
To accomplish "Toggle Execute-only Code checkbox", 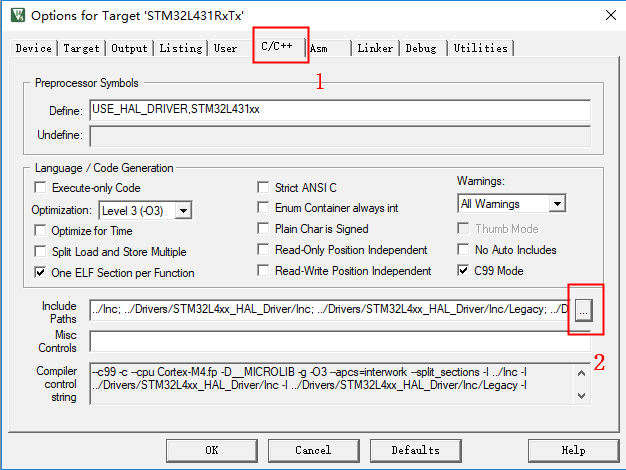I will 40,187.
